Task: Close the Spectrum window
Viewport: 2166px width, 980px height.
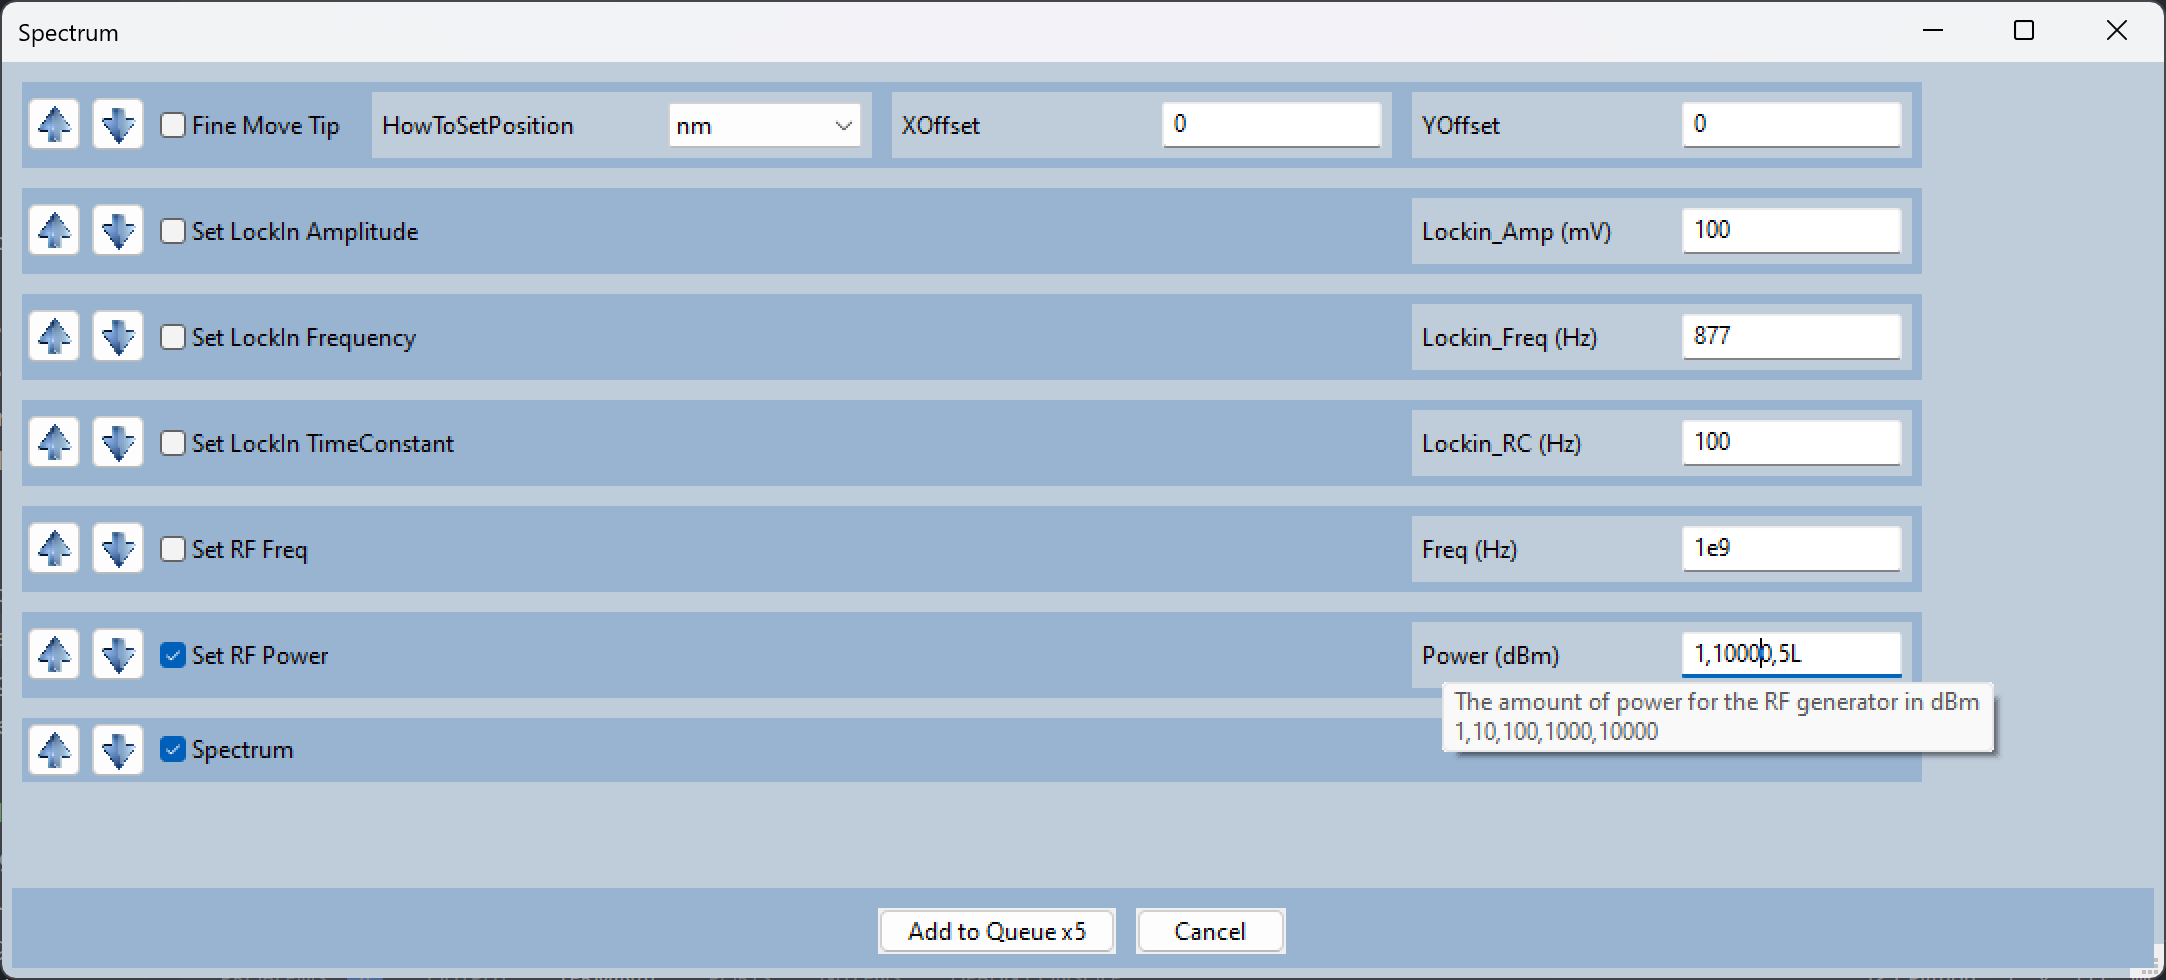Action: pos(2117,31)
